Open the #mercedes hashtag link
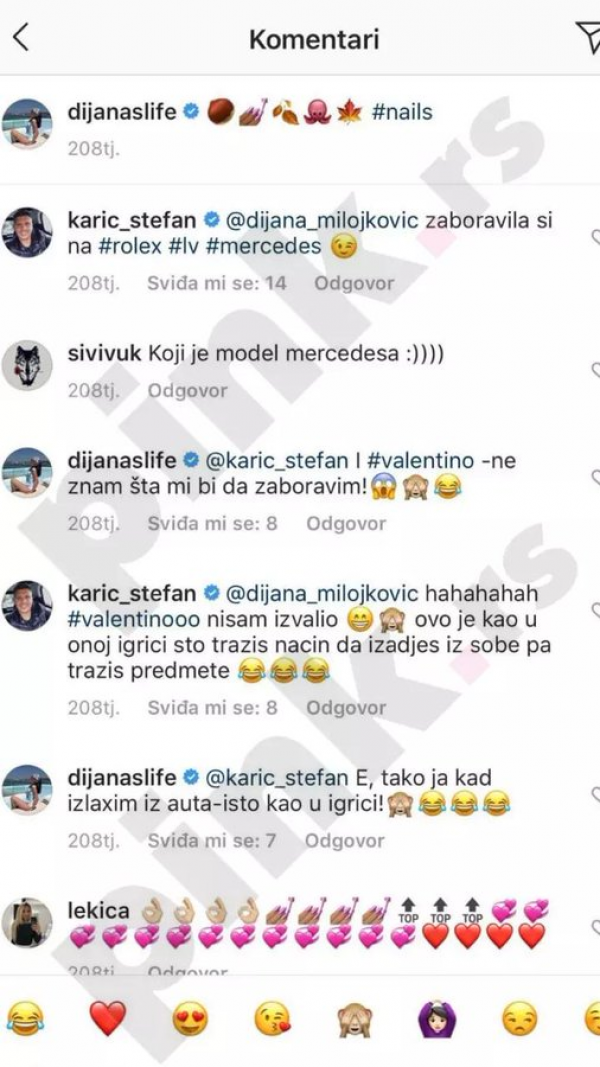The image size is (600, 1067). pos(263,246)
